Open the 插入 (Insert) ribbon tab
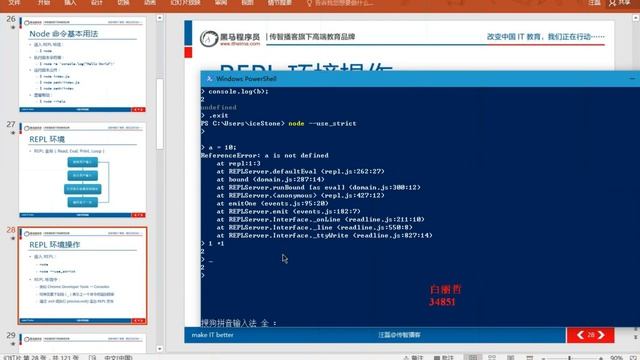This screenshot has width=640, height=360. (x=70, y=2)
